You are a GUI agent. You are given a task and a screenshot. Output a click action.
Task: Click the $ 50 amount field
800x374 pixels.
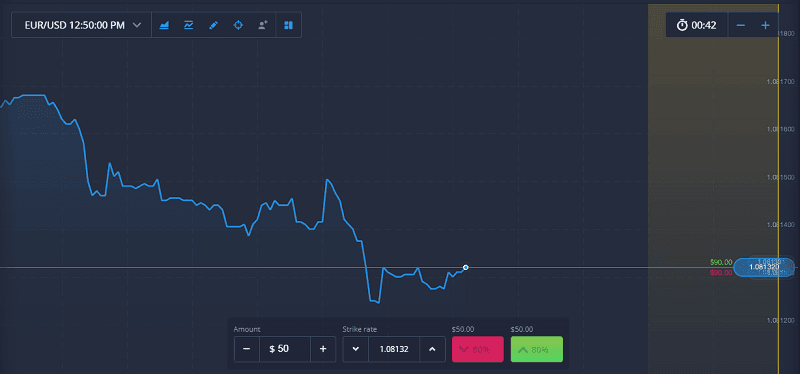285,349
